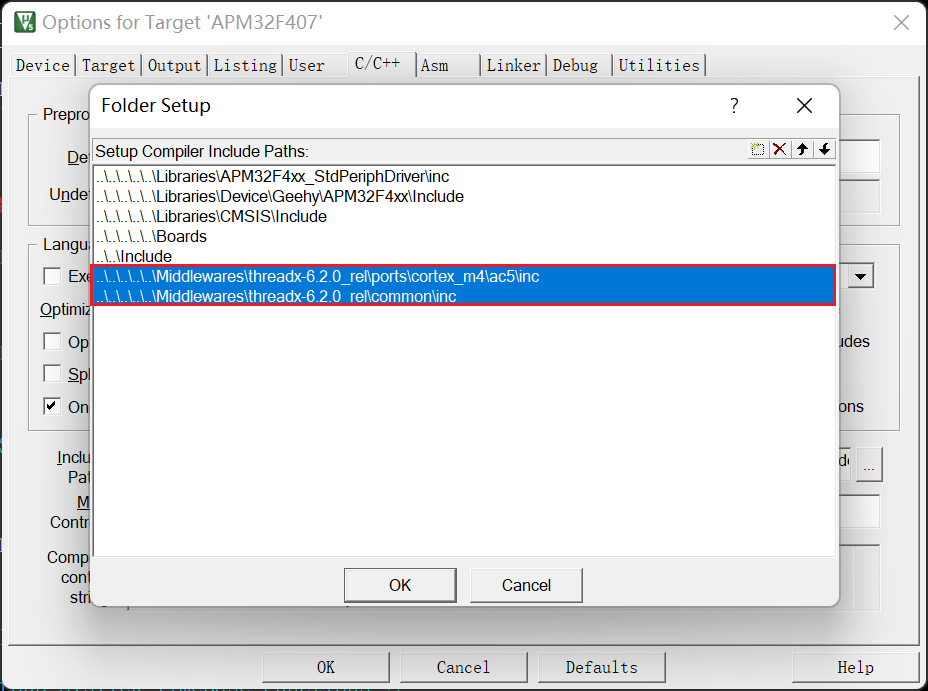This screenshot has height=691, width=928.
Task: Open the Debug tab
Action: (x=575, y=66)
